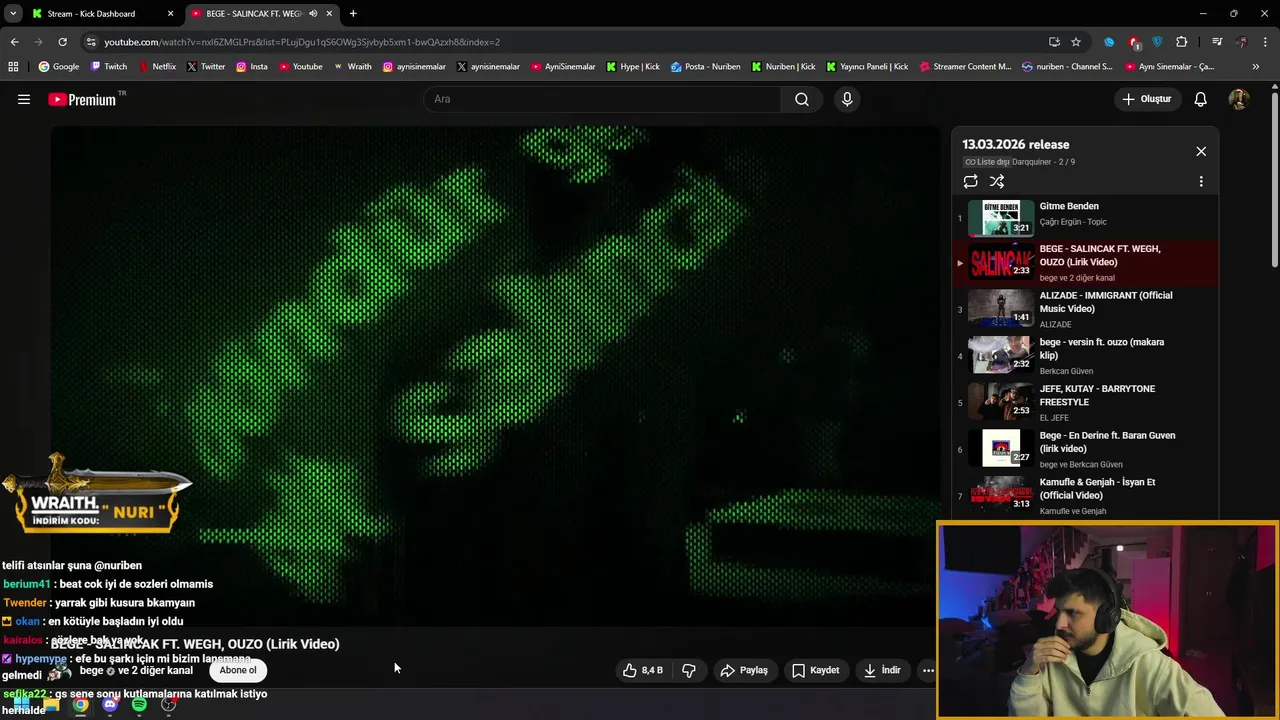Open Chrome from the taskbar

point(80,705)
